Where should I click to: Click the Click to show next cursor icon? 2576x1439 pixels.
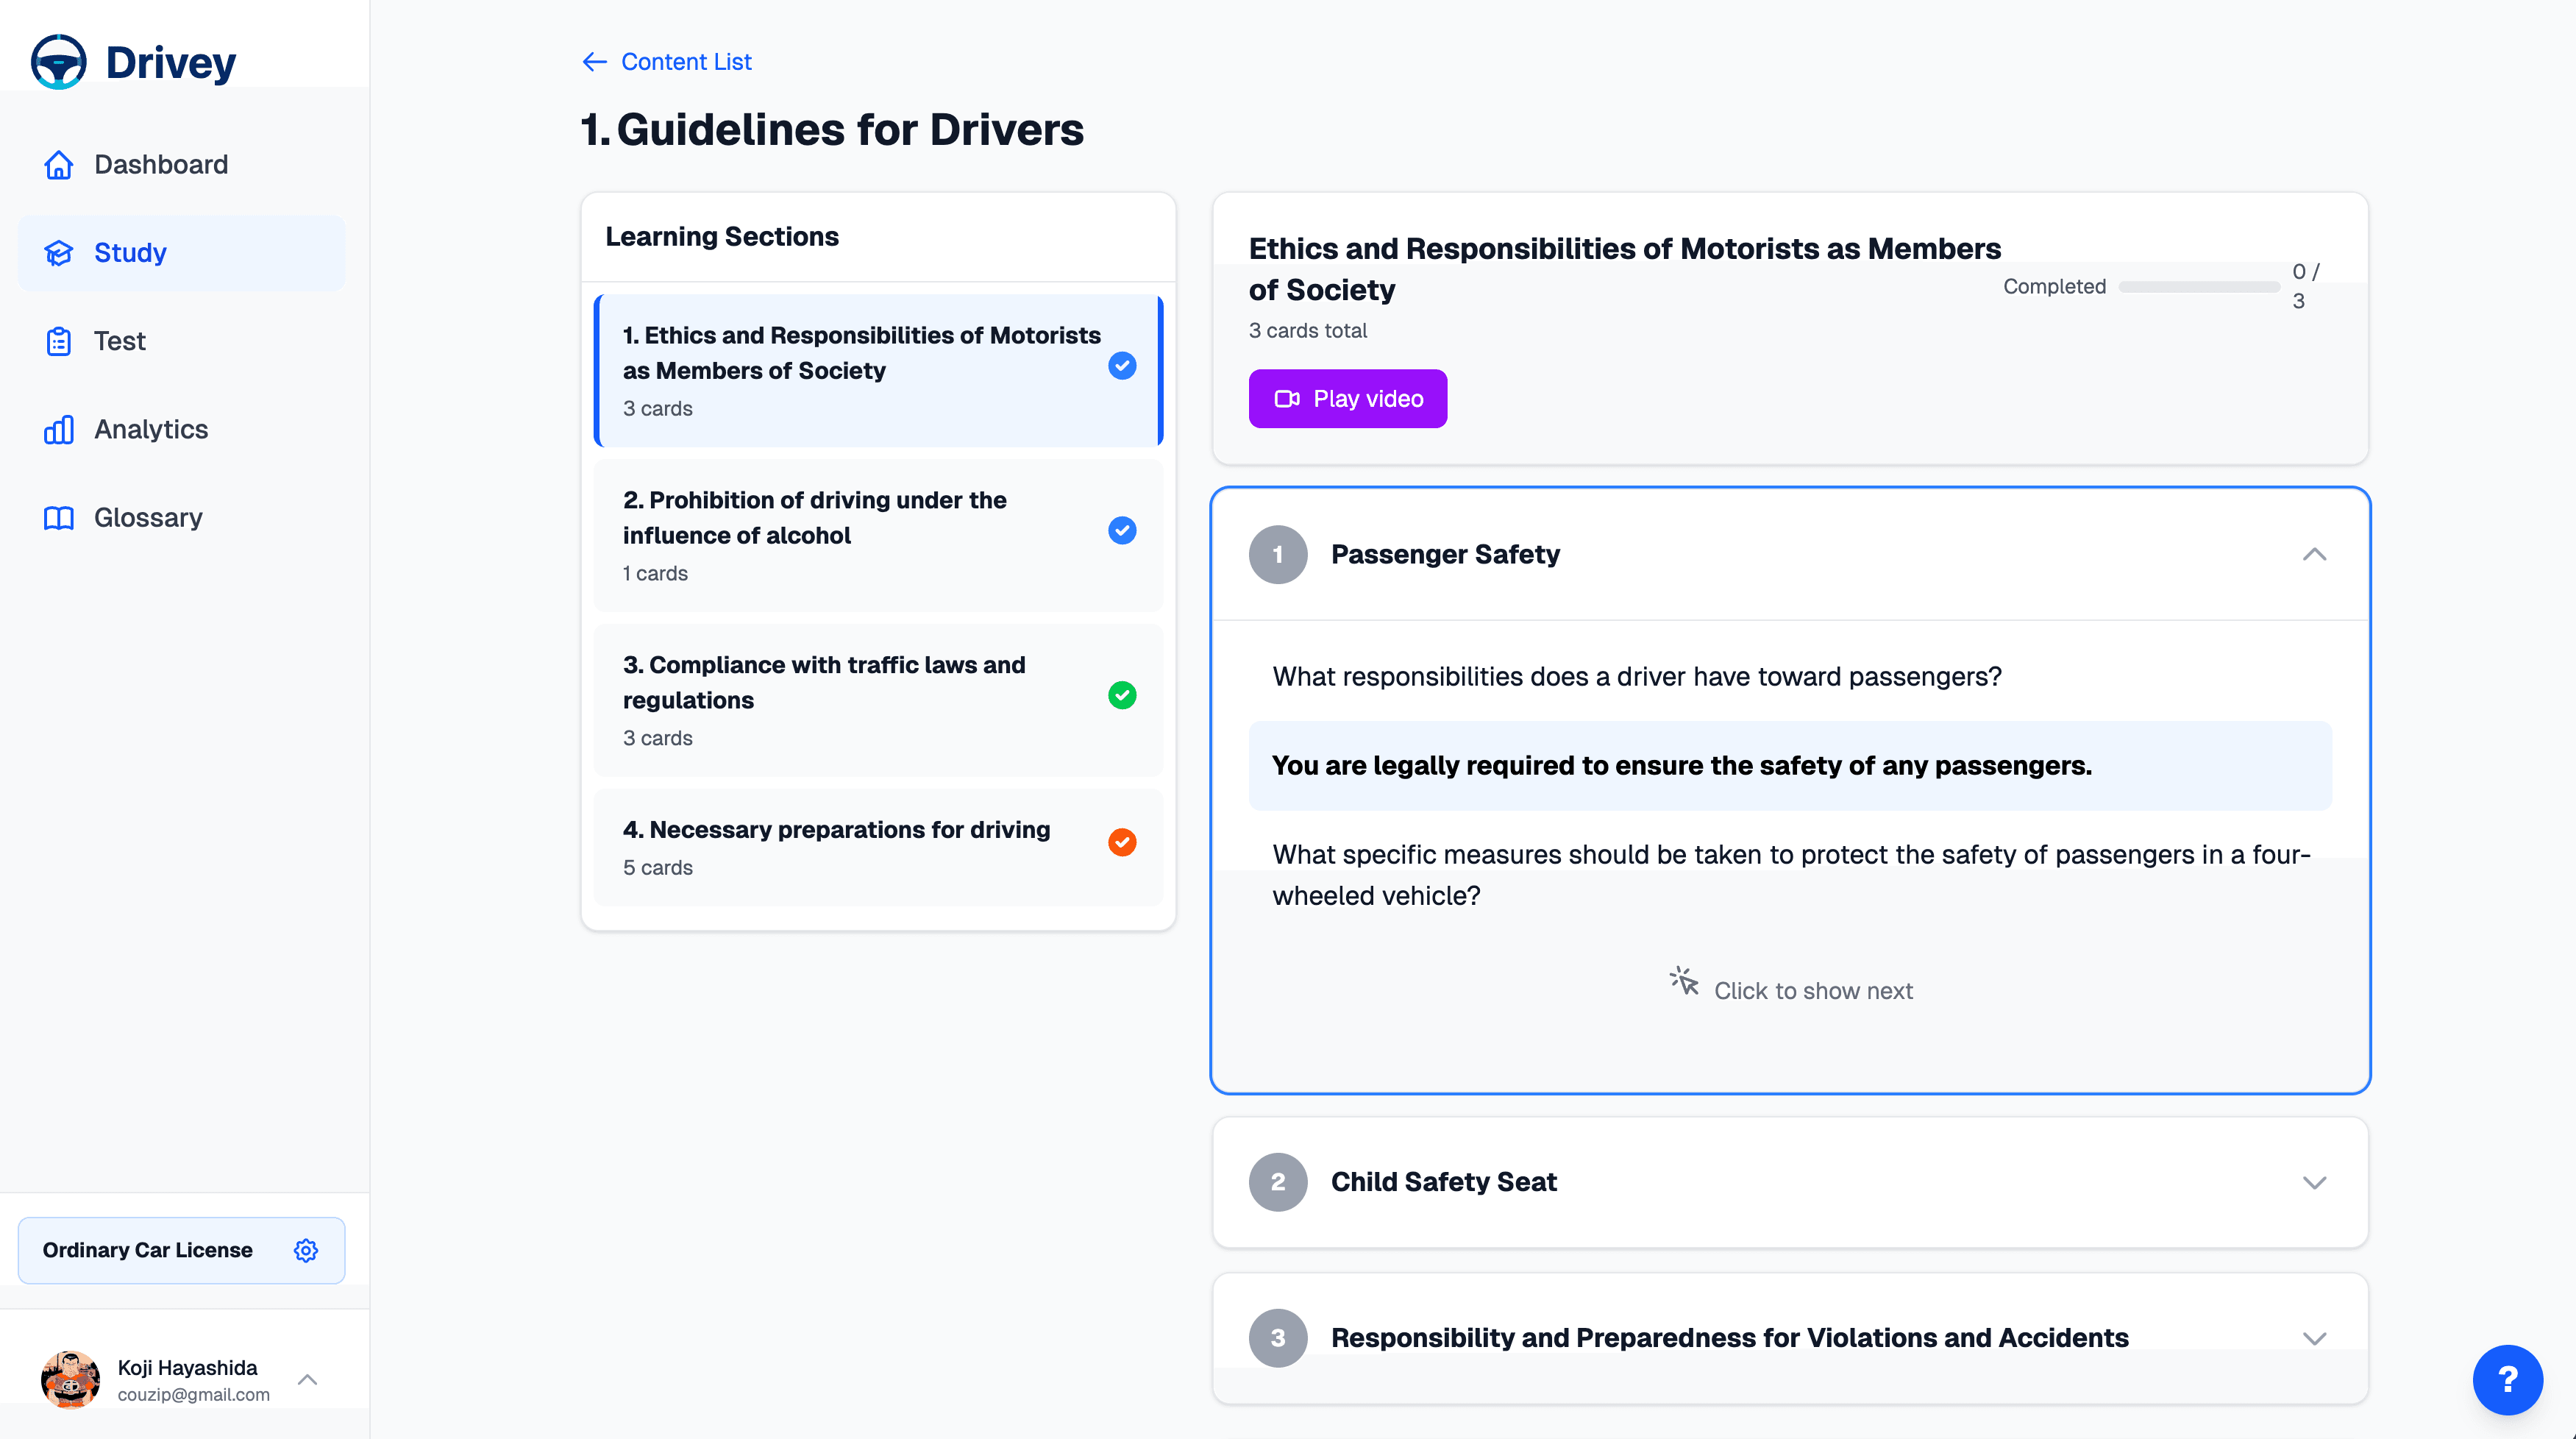click(1684, 981)
